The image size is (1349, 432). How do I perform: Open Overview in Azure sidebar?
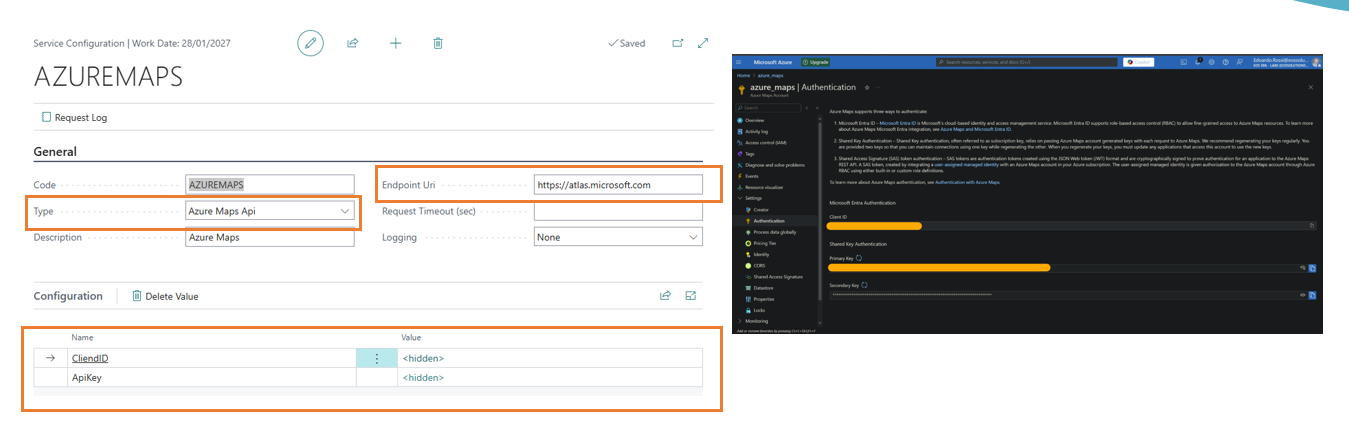754,120
